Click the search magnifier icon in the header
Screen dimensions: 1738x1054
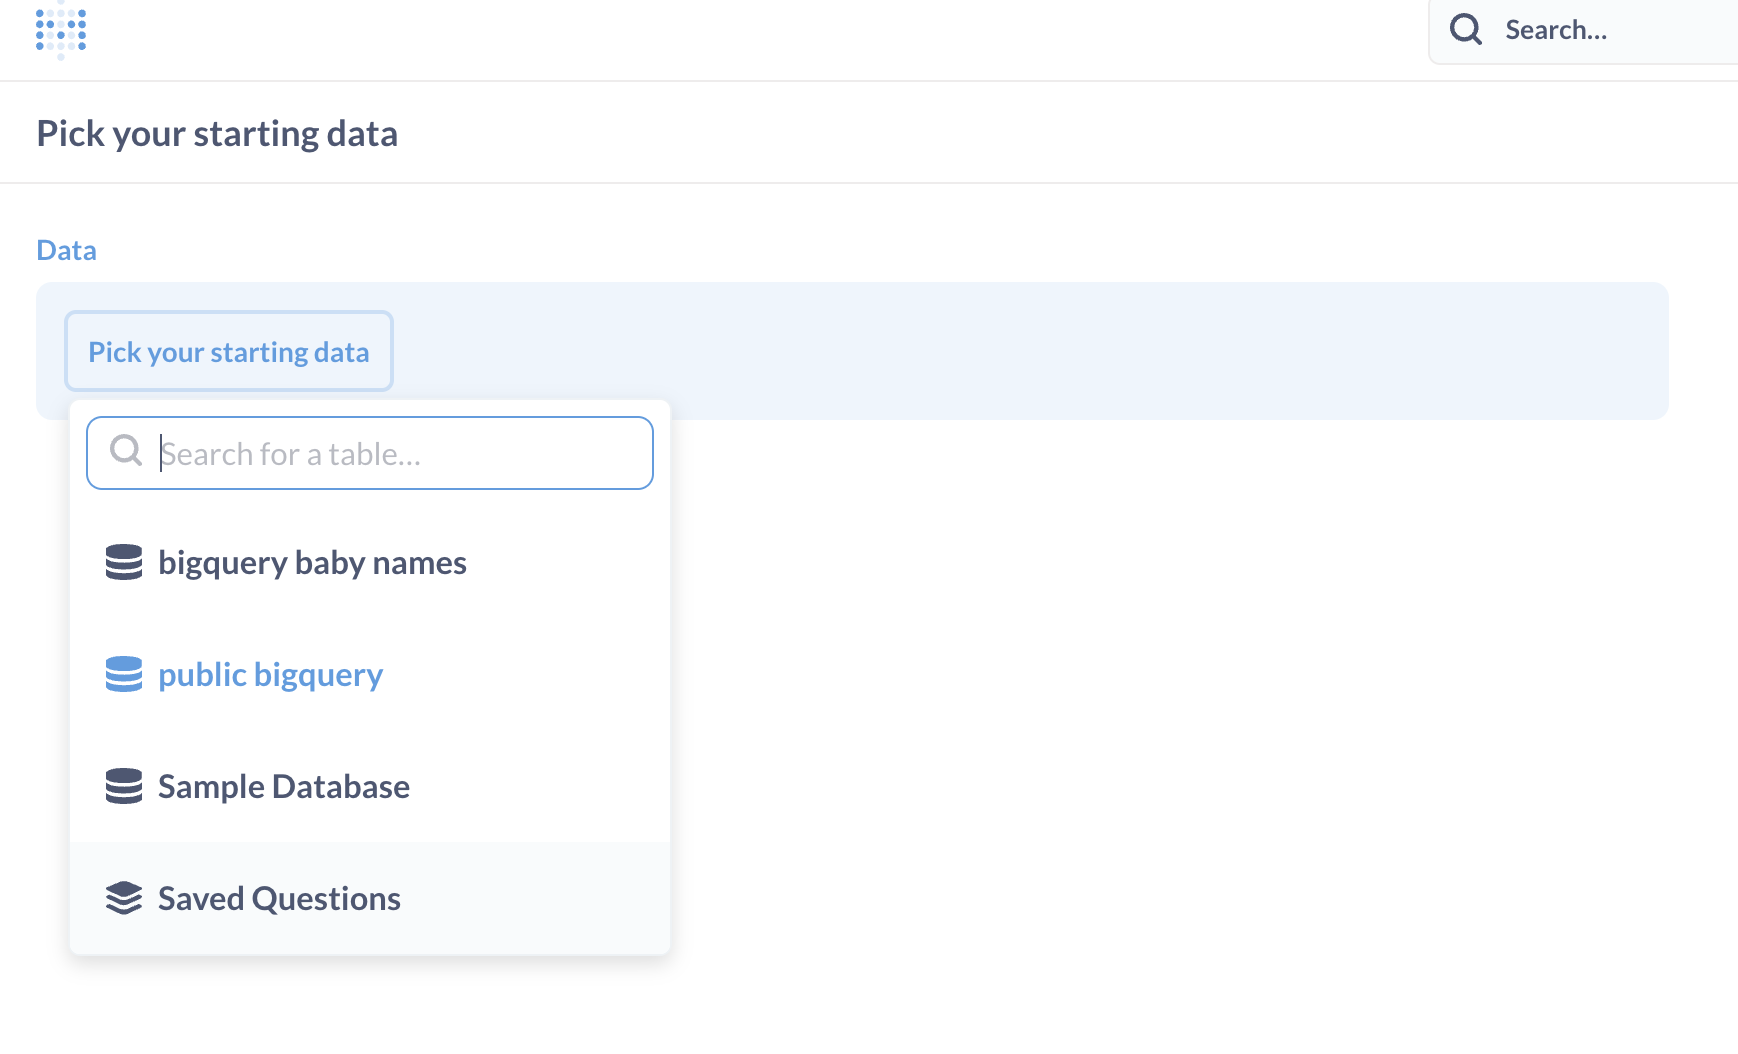pyautogui.click(x=1464, y=29)
